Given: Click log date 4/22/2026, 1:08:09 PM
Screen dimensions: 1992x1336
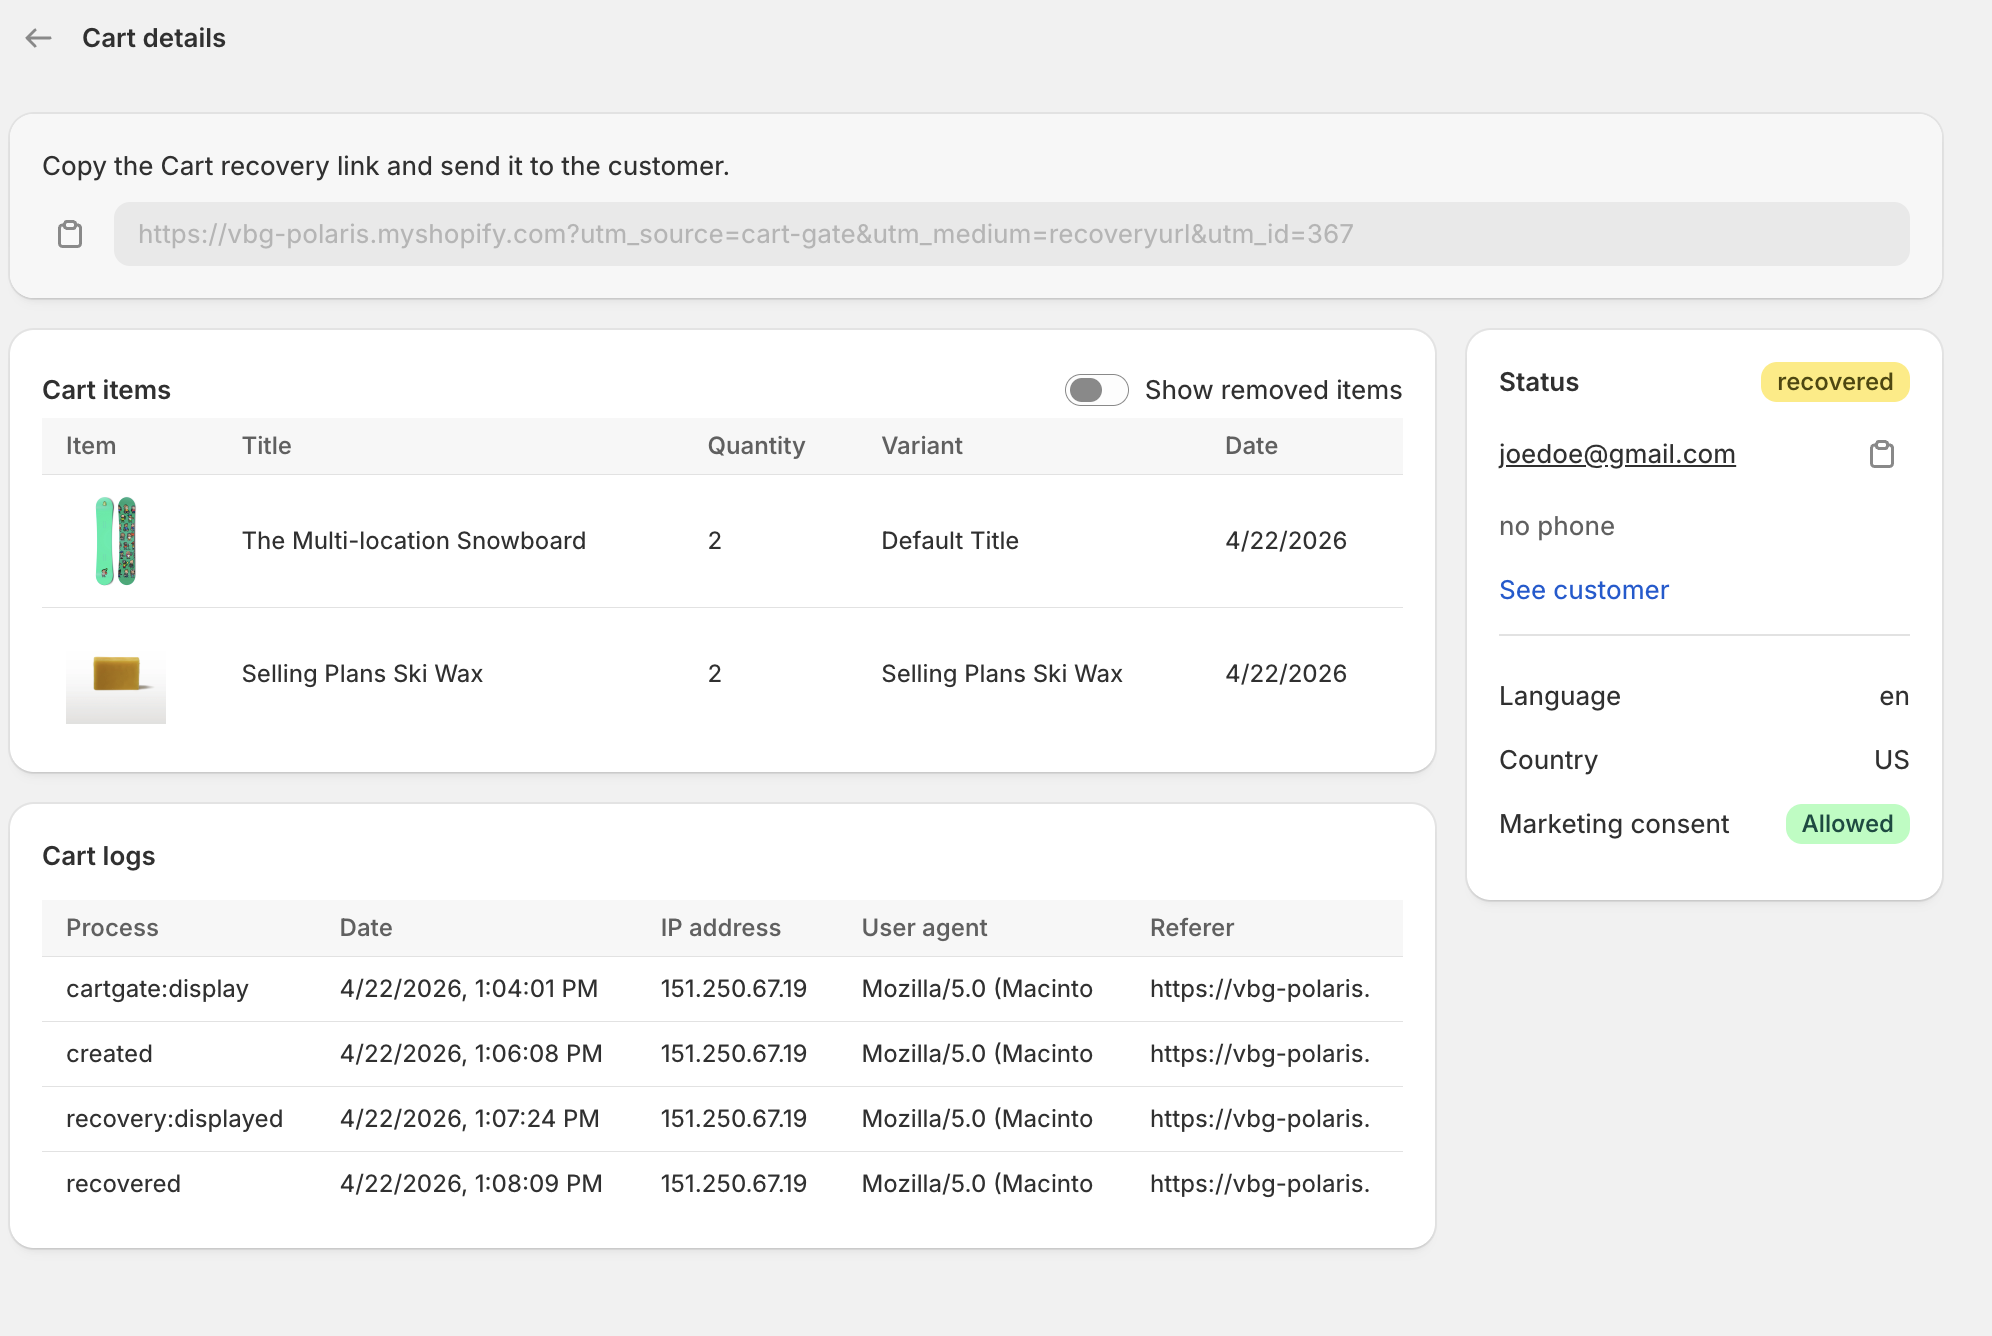Looking at the screenshot, I should click(471, 1184).
